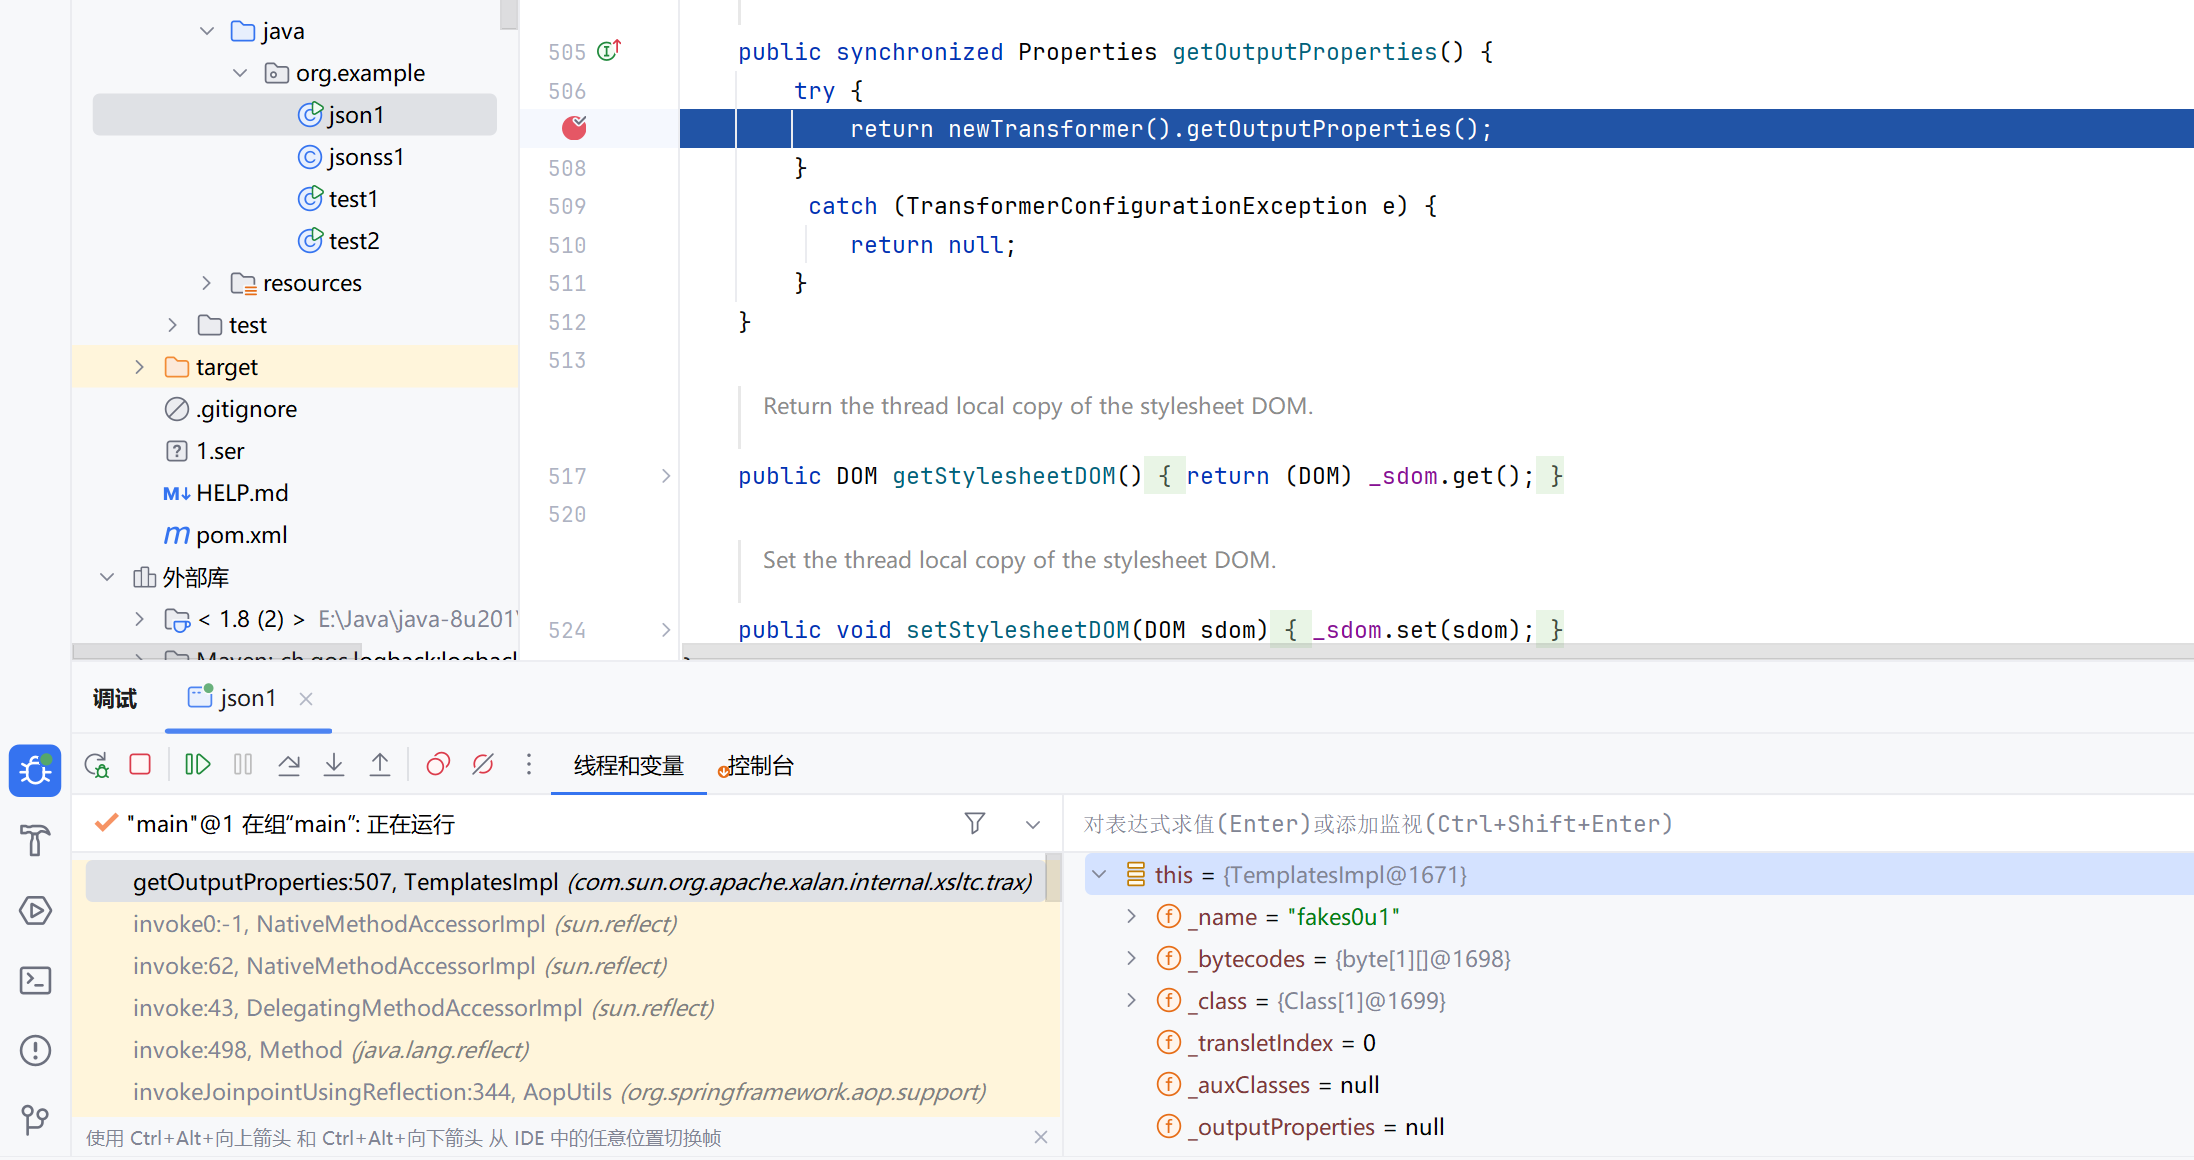
Task: Toggle breakpoint on line 507
Action: click(574, 128)
